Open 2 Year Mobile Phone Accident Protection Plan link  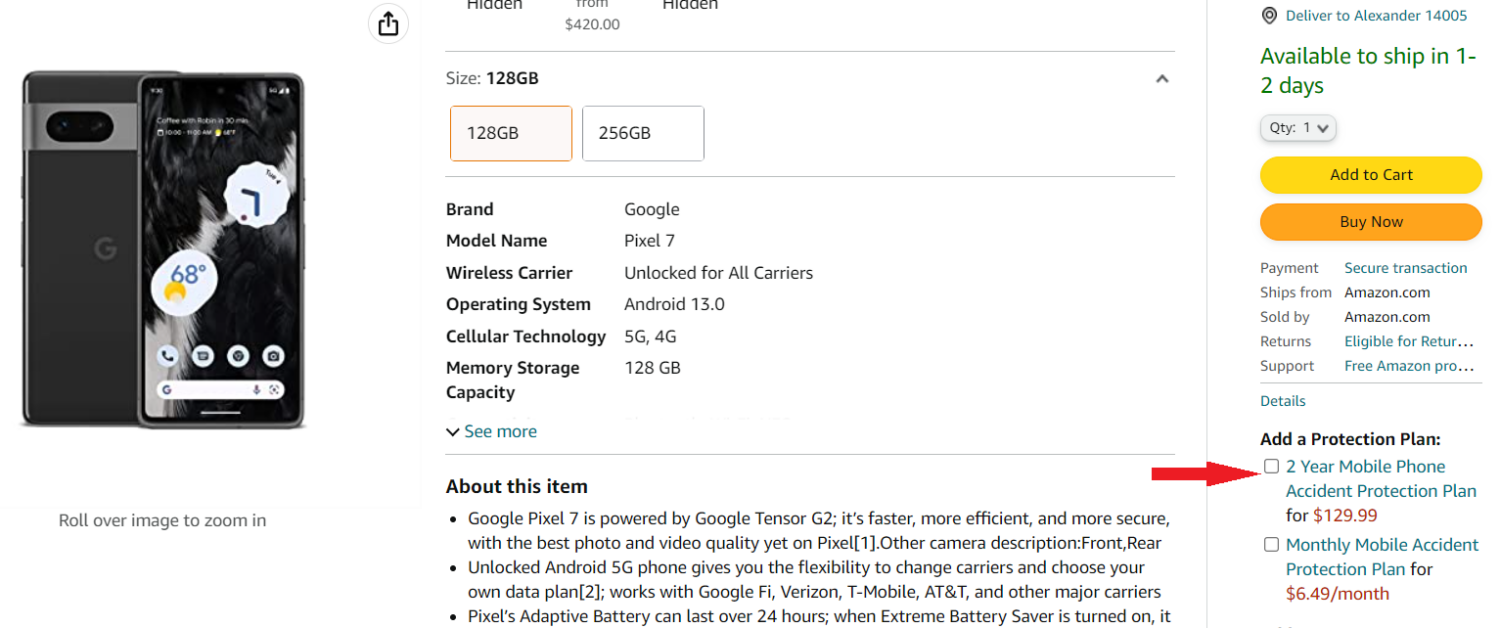(1381, 479)
